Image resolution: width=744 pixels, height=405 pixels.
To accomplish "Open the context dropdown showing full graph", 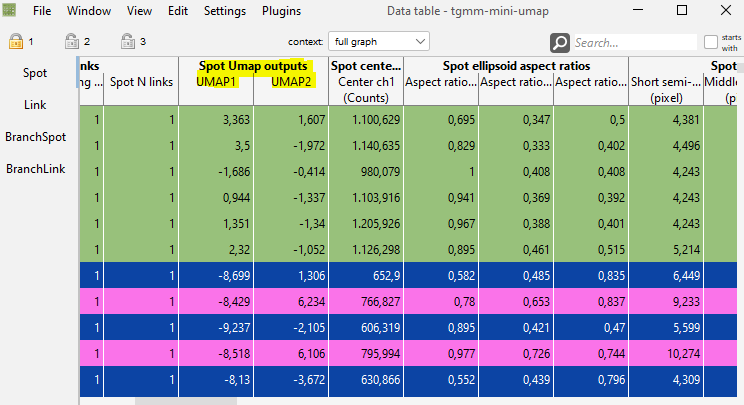I will click(x=379, y=41).
